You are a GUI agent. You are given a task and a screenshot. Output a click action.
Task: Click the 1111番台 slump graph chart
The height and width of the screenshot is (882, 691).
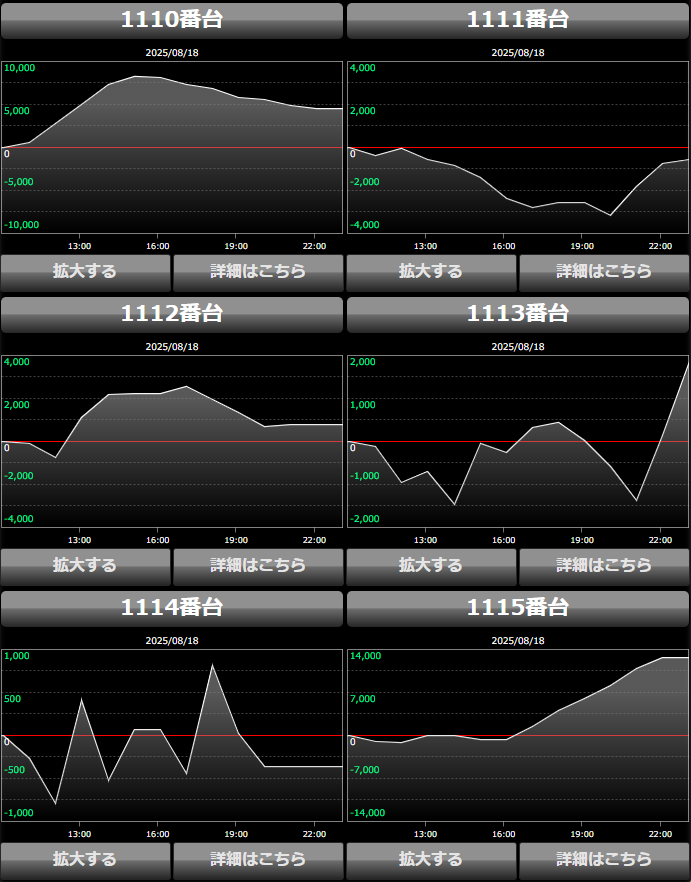pyautogui.click(x=518, y=147)
